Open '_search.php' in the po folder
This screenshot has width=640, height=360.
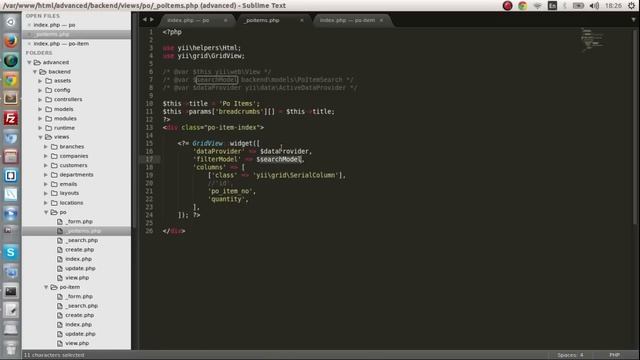tap(82, 240)
